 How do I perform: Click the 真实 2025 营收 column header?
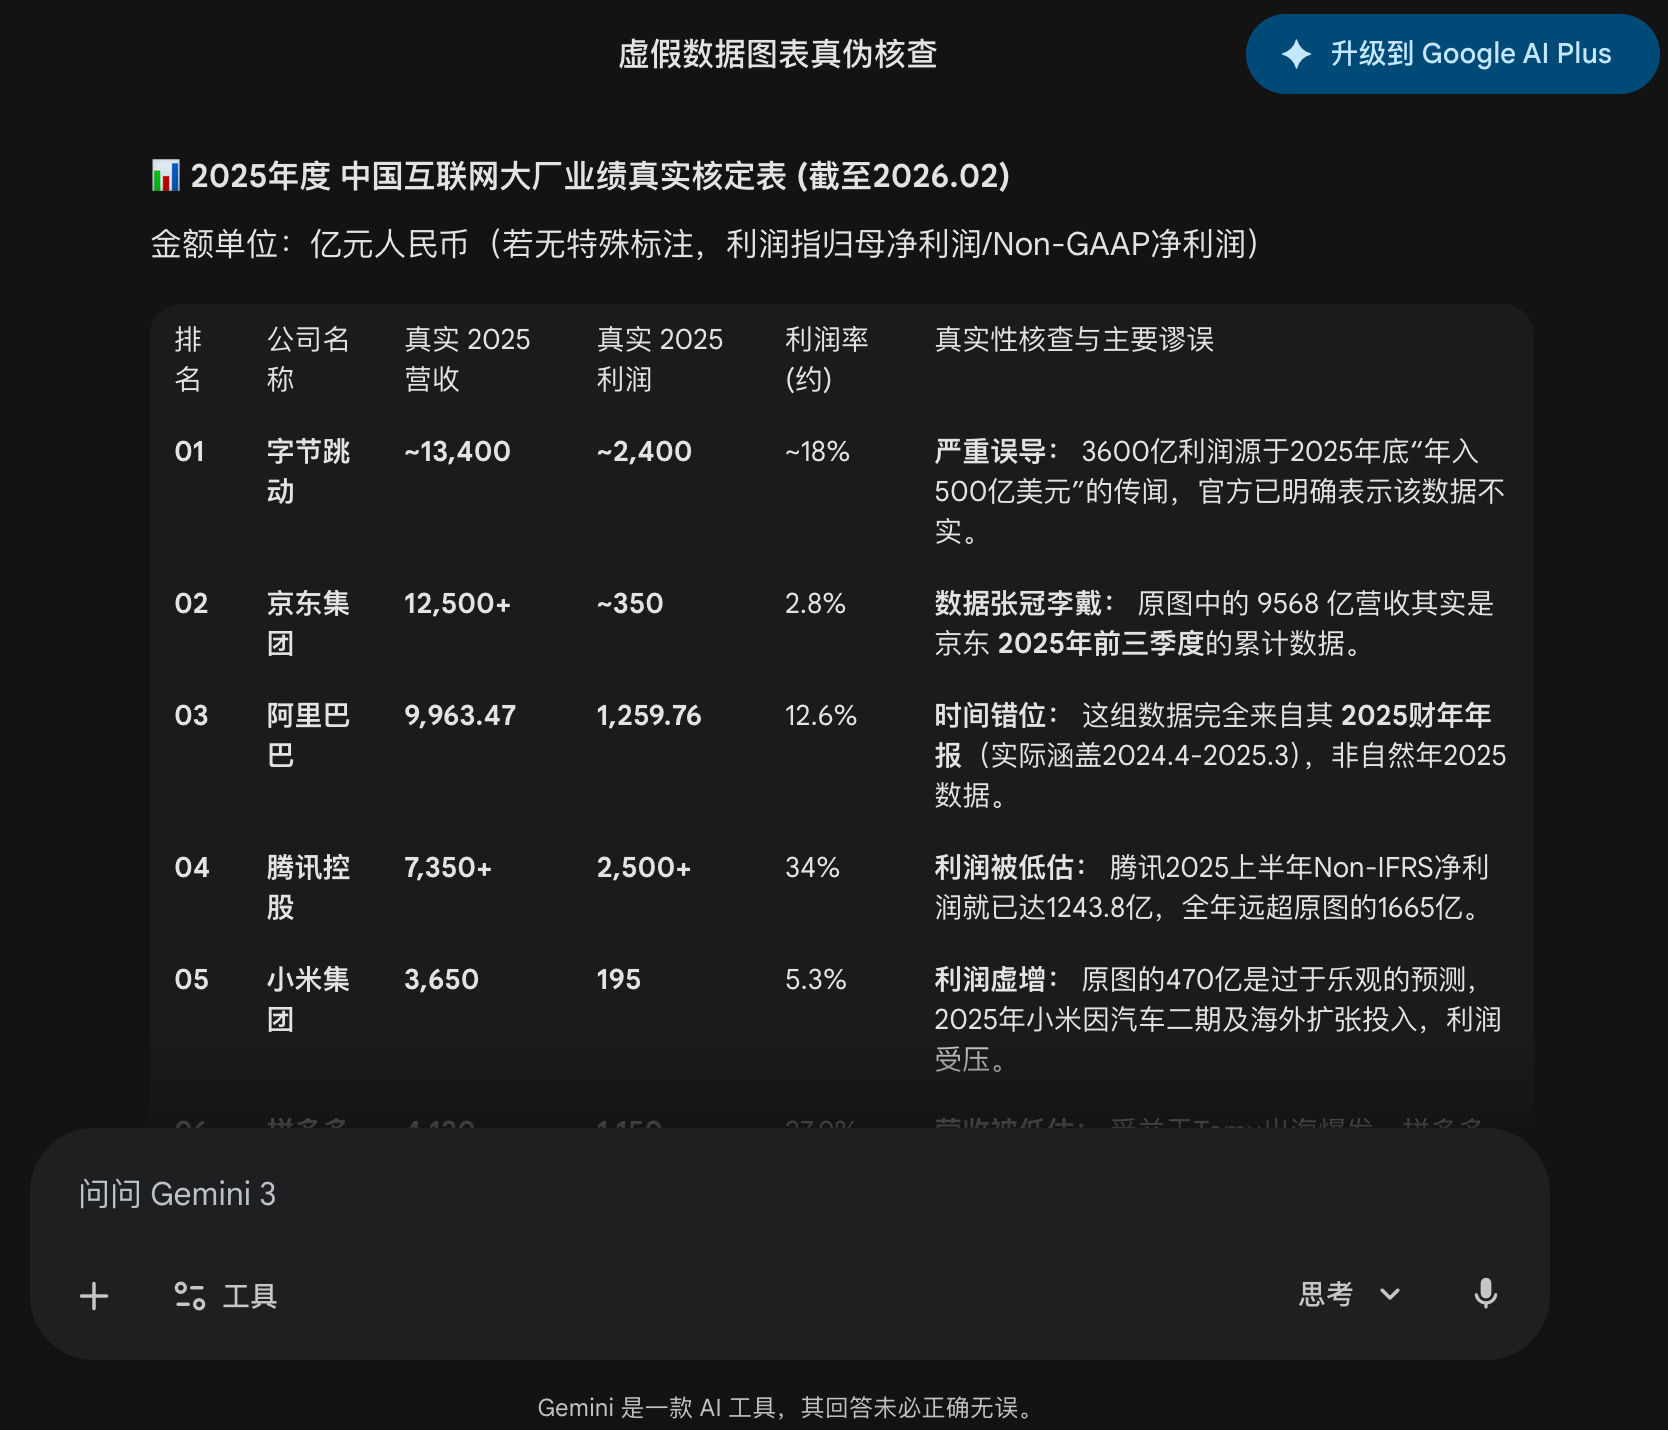coord(467,359)
